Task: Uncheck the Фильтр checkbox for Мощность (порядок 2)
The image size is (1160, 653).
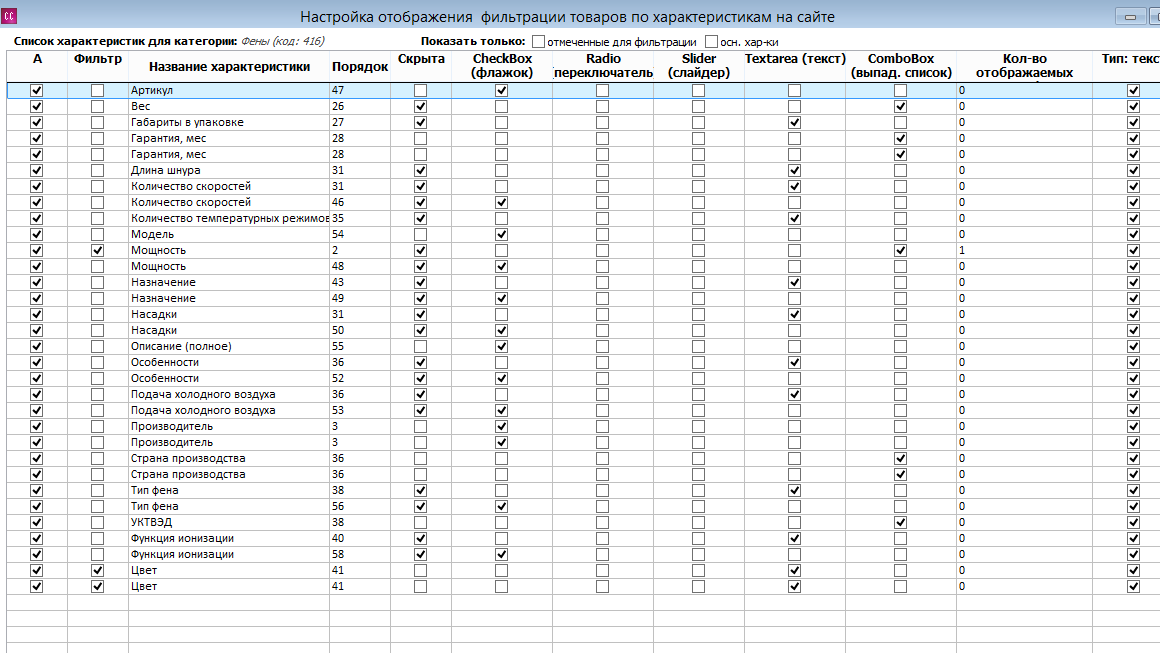Action: 98,251
